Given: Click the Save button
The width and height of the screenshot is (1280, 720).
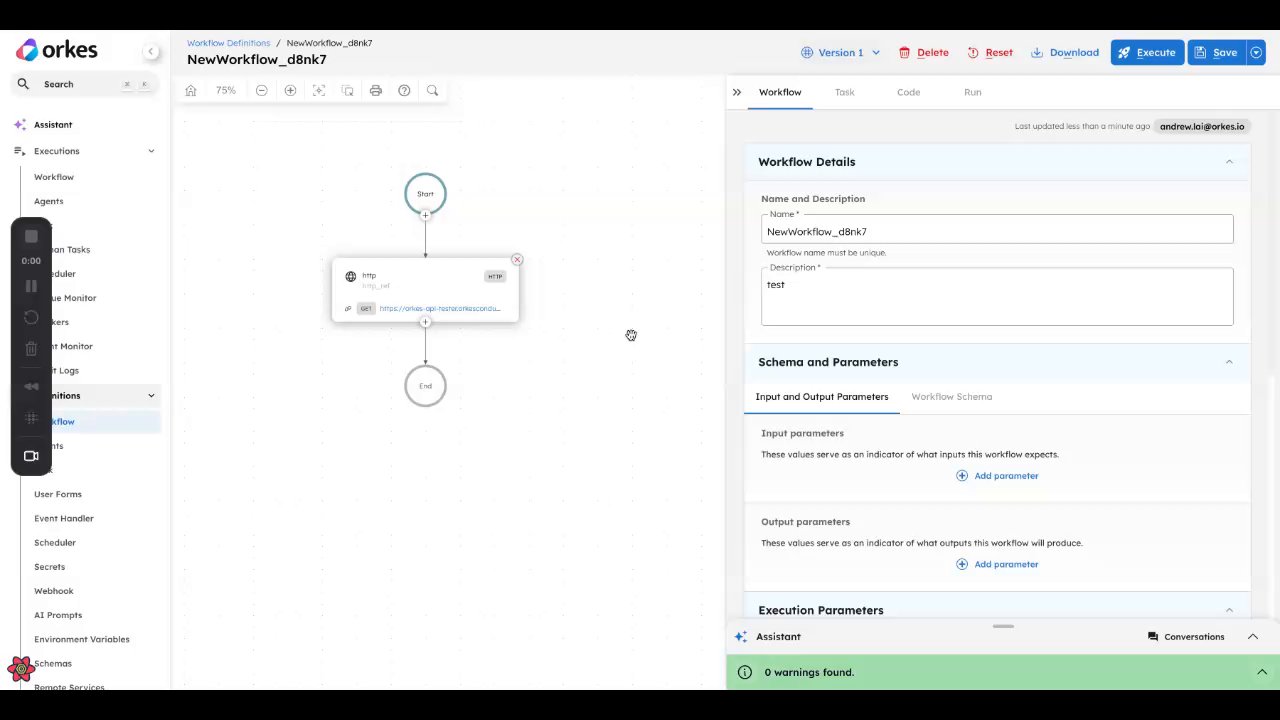Looking at the screenshot, I should pyautogui.click(x=1217, y=52).
